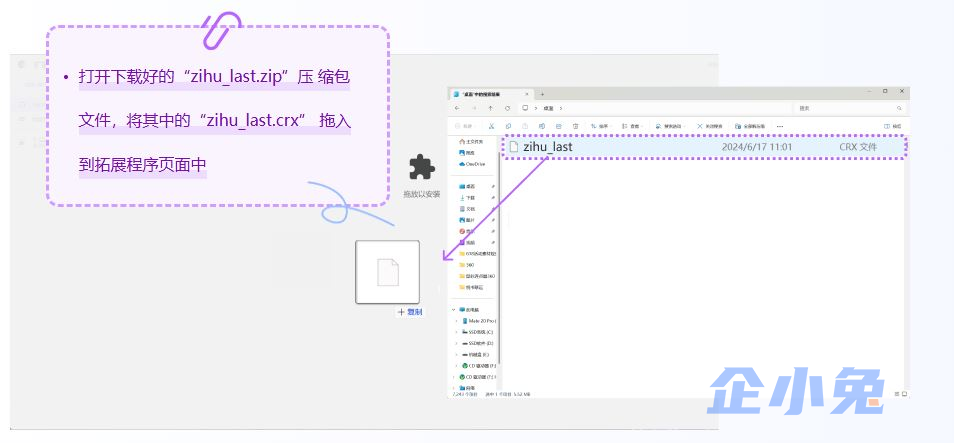Click the delete trash icon in toolbar
Image resolution: width=954 pixels, height=443 pixels.
(576, 126)
